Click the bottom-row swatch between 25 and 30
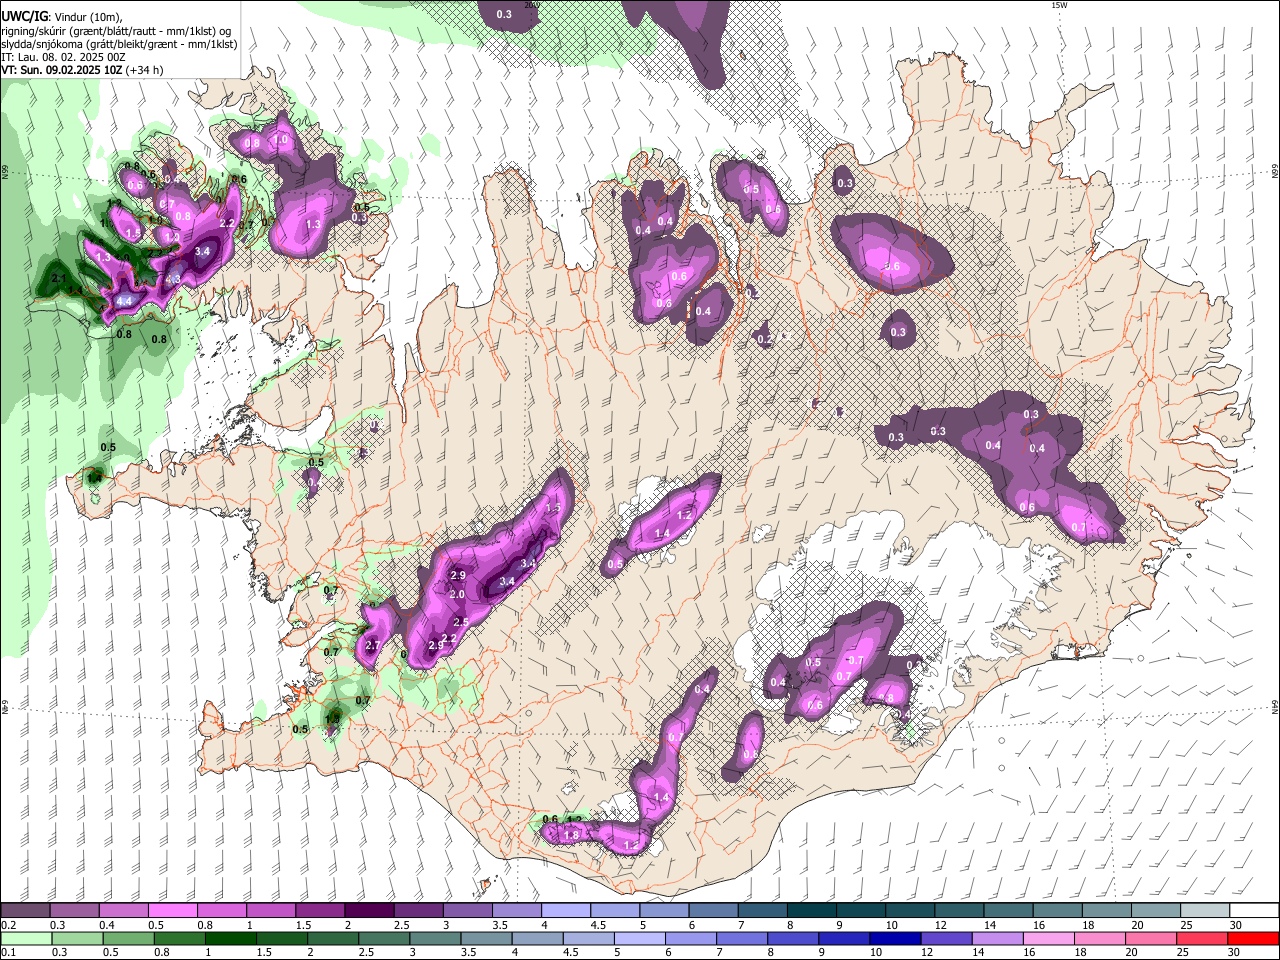 (1200, 938)
